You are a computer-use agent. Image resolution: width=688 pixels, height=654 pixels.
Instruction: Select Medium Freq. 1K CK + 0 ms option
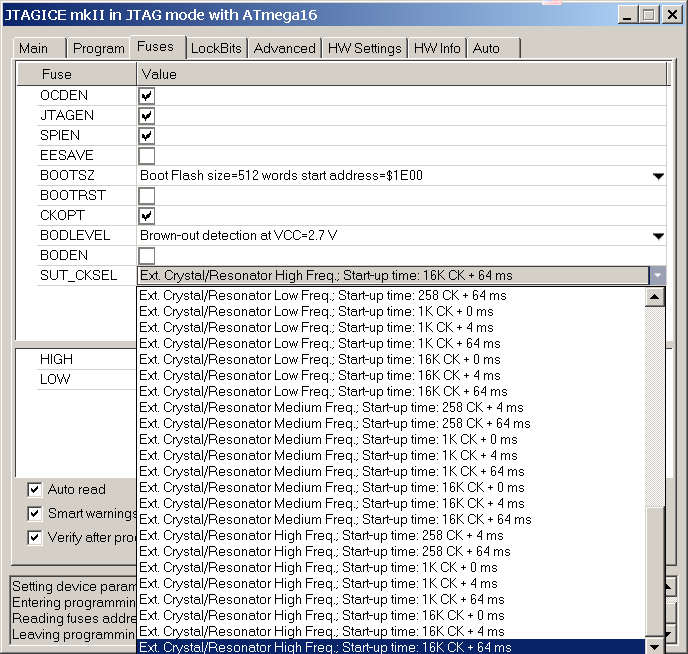click(x=328, y=440)
